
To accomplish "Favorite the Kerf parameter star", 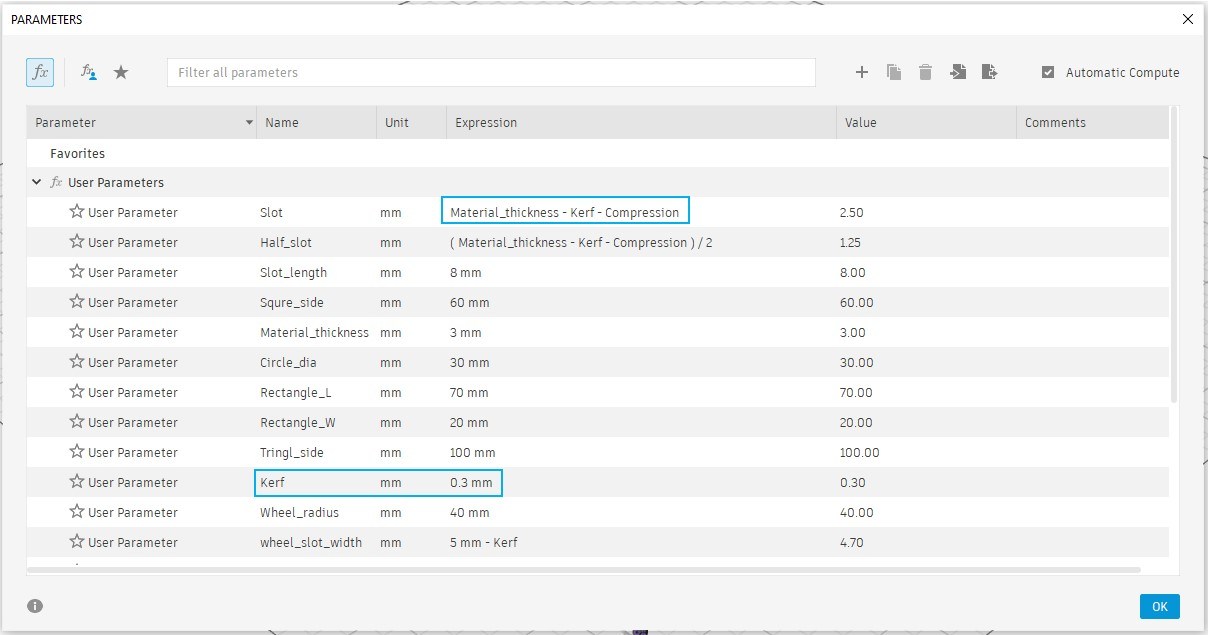I will click(x=77, y=482).
